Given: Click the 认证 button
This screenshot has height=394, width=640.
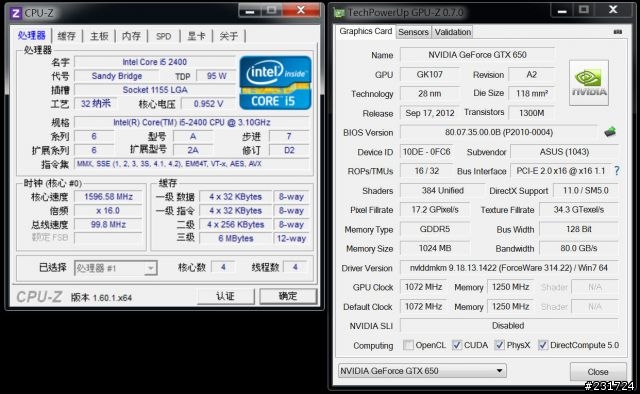Looking at the screenshot, I should (x=226, y=296).
